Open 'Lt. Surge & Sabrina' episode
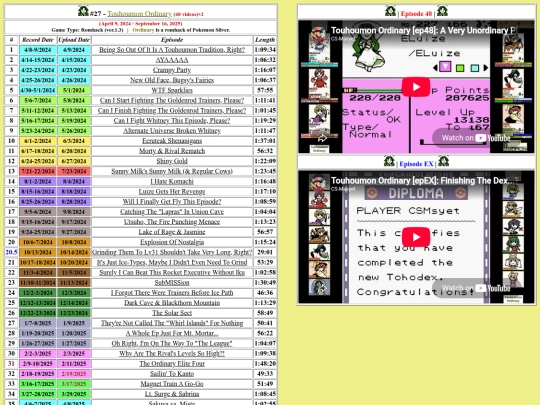 pyautogui.click(x=172, y=394)
